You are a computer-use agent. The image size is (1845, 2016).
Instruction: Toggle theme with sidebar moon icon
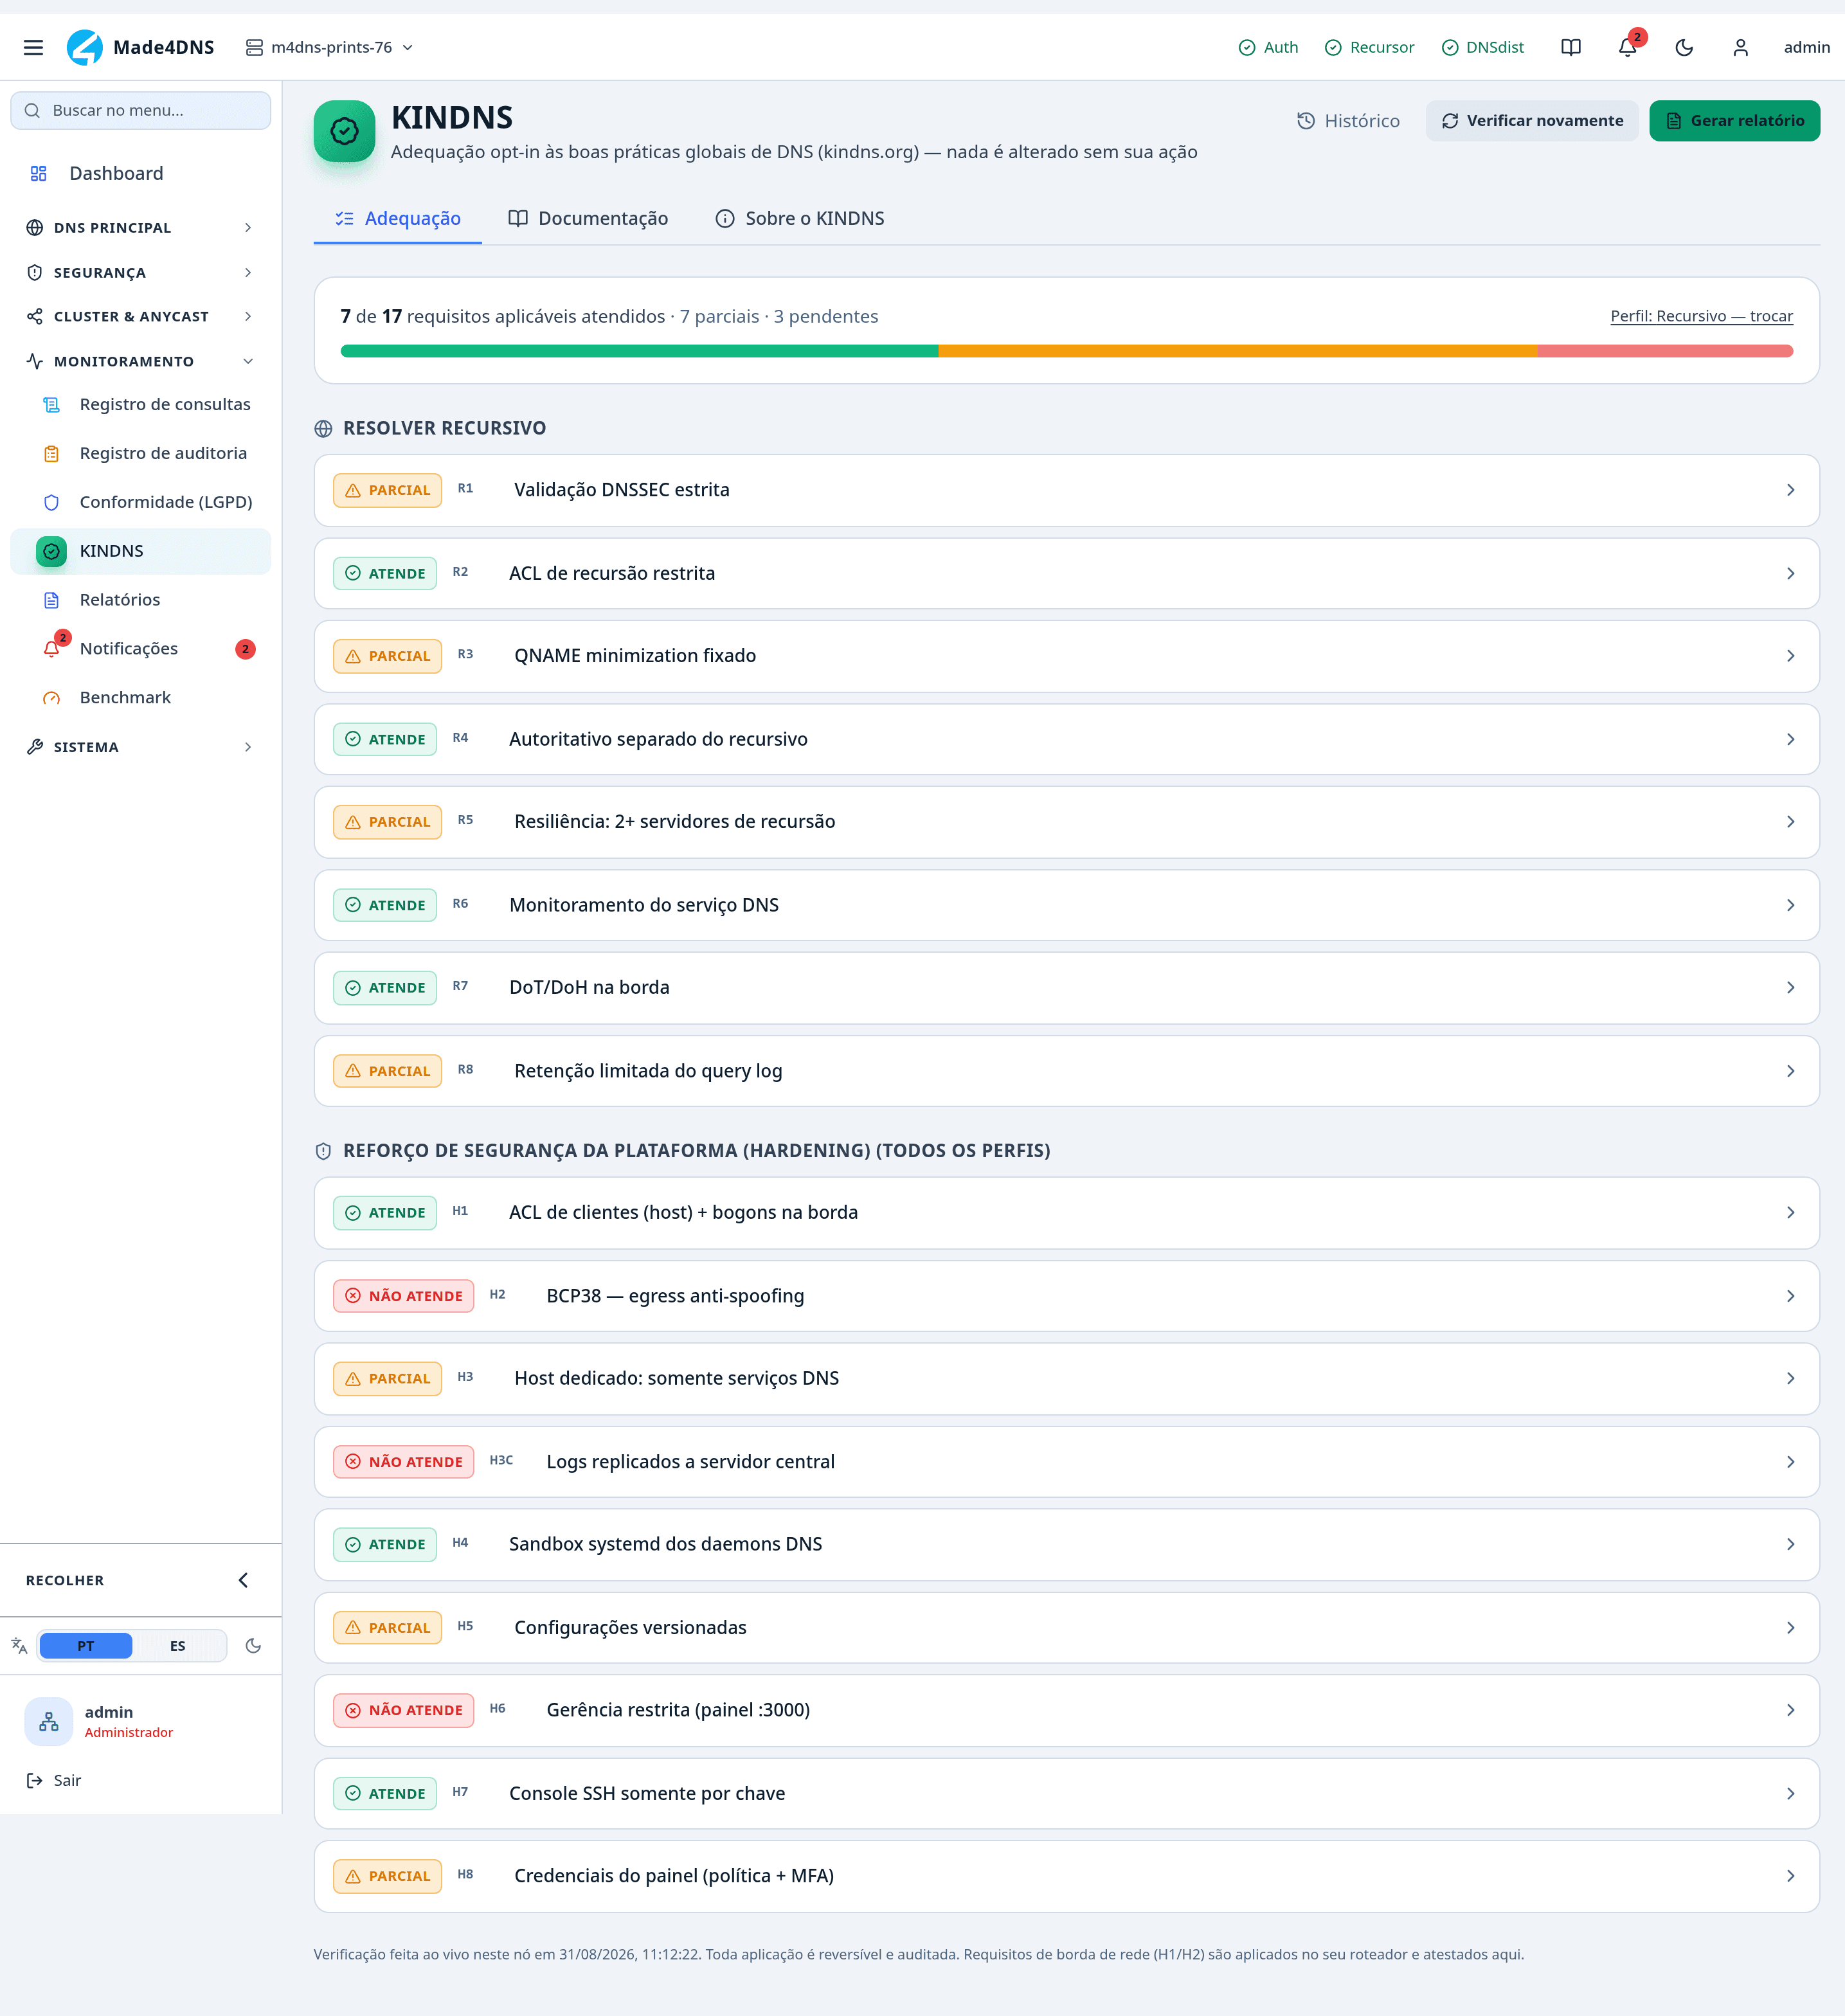coord(253,1646)
